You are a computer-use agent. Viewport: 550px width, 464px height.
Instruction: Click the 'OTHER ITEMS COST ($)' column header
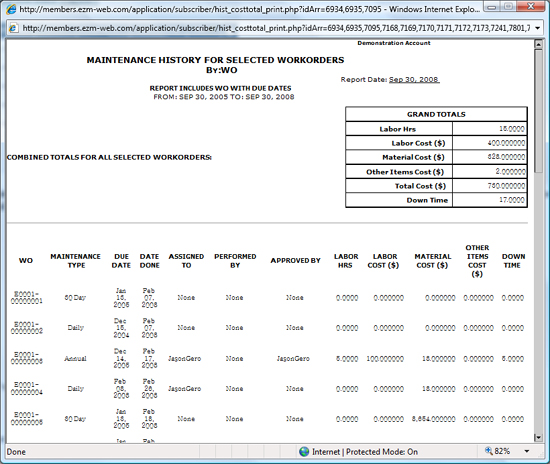pos(477,261)
